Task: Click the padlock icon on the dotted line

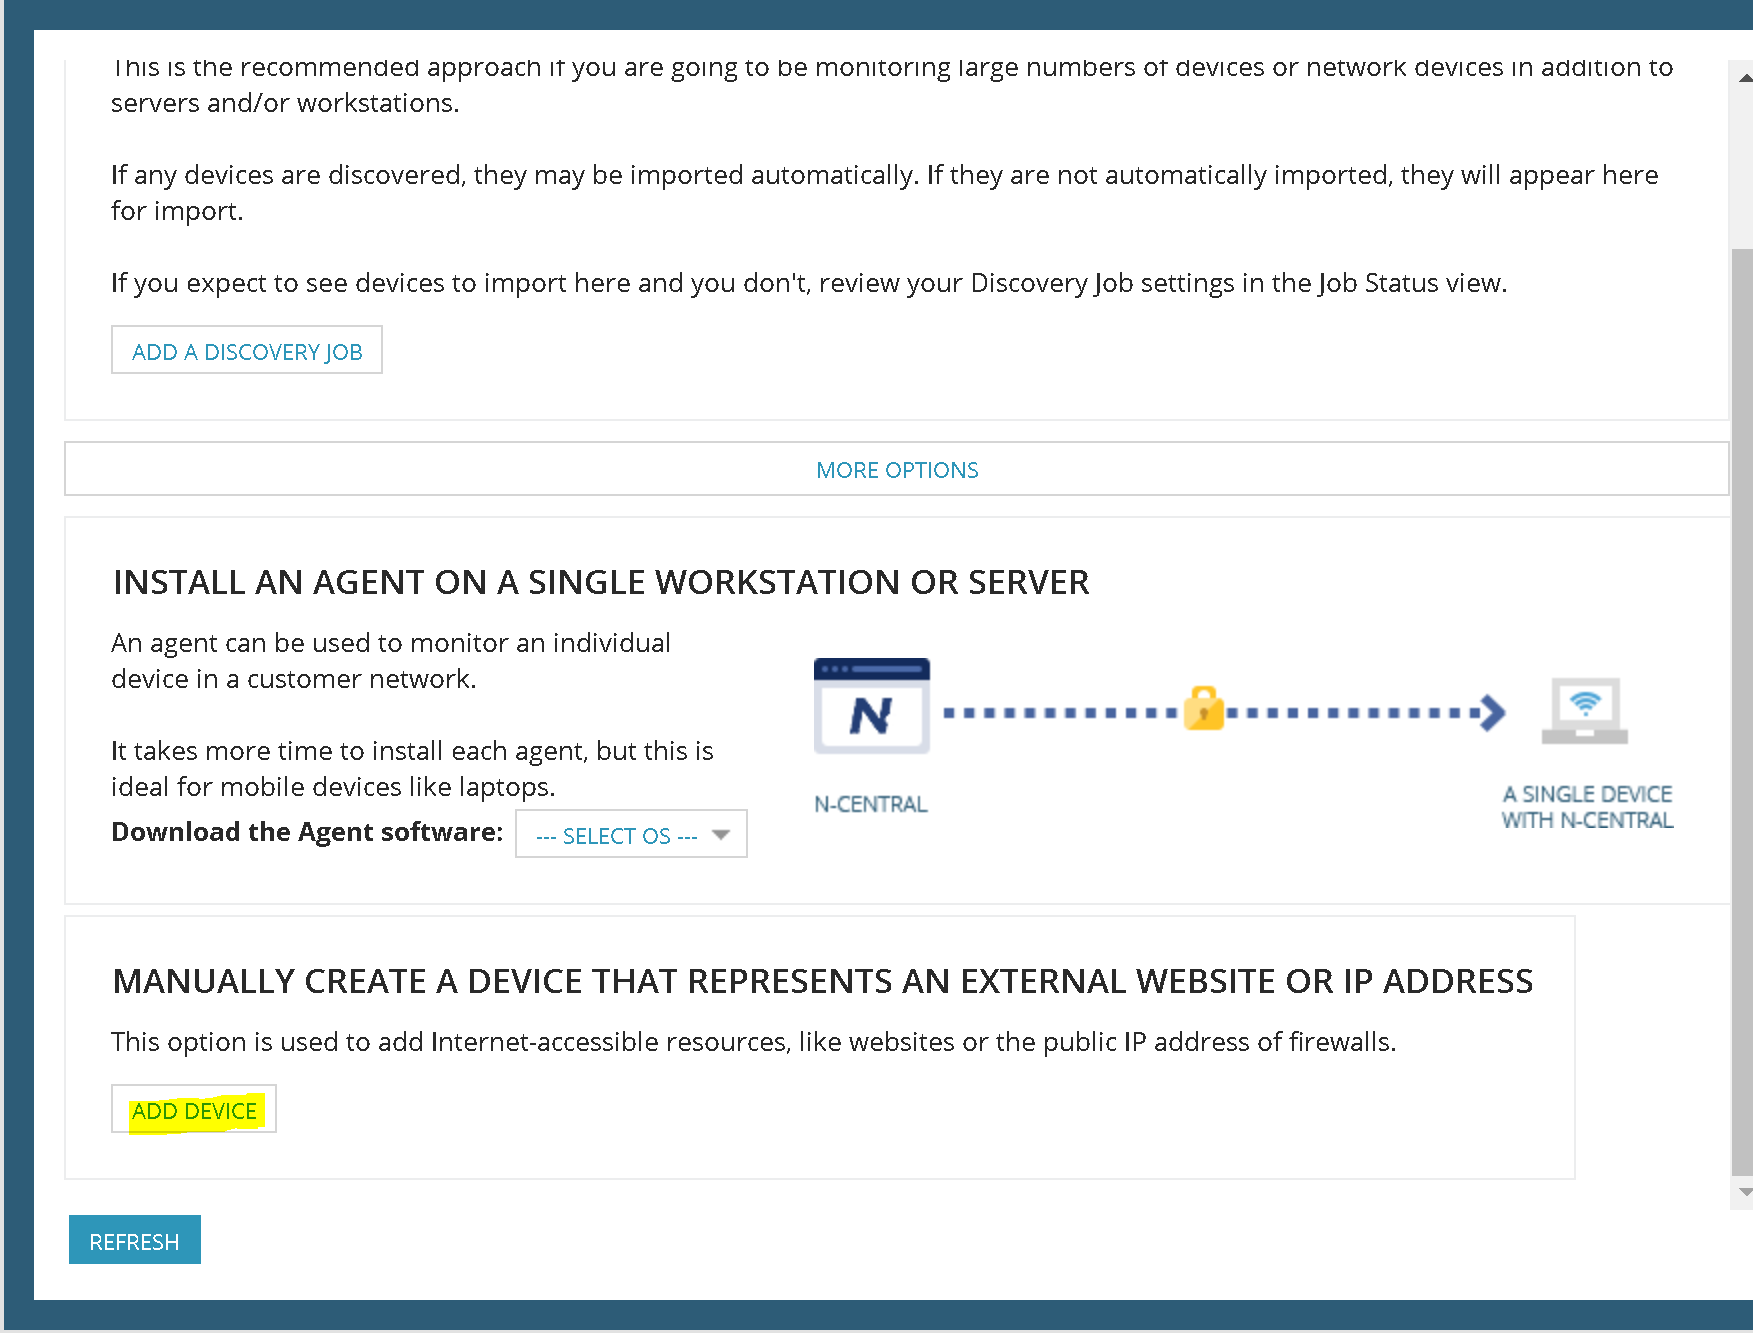Action: 1204,709
